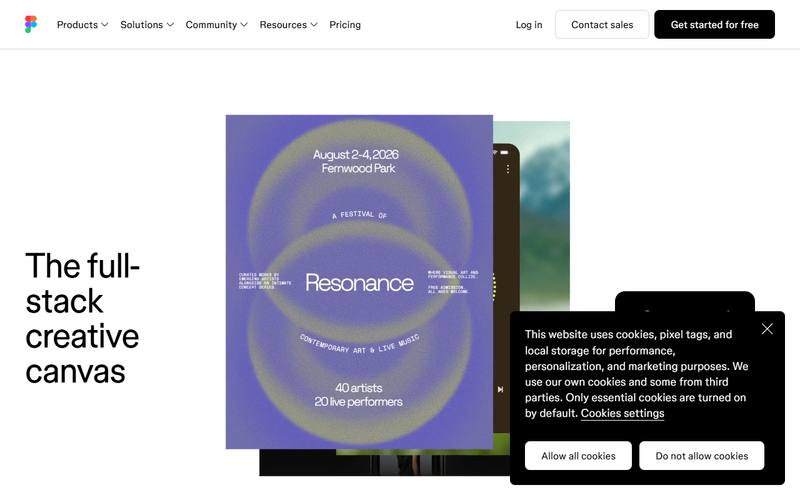The image size is (800, 500).
Task: Click the headline 'The full-stack creative canvas'
Action: [83, 318]
